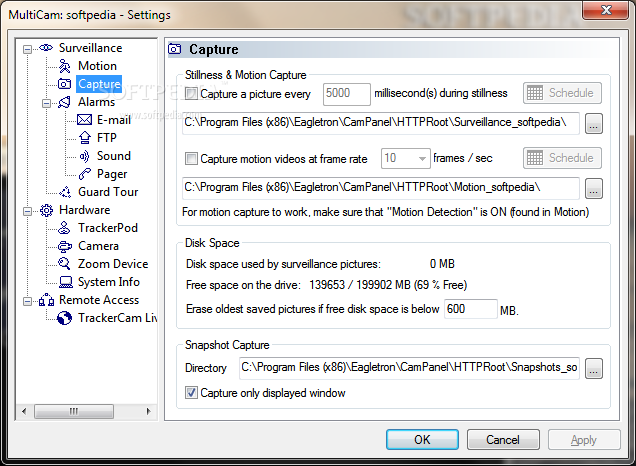This screenshot has height=466, width=636.
Task: Click the 5000 milliseconds interval field
Action: click(x=346, y=94)
